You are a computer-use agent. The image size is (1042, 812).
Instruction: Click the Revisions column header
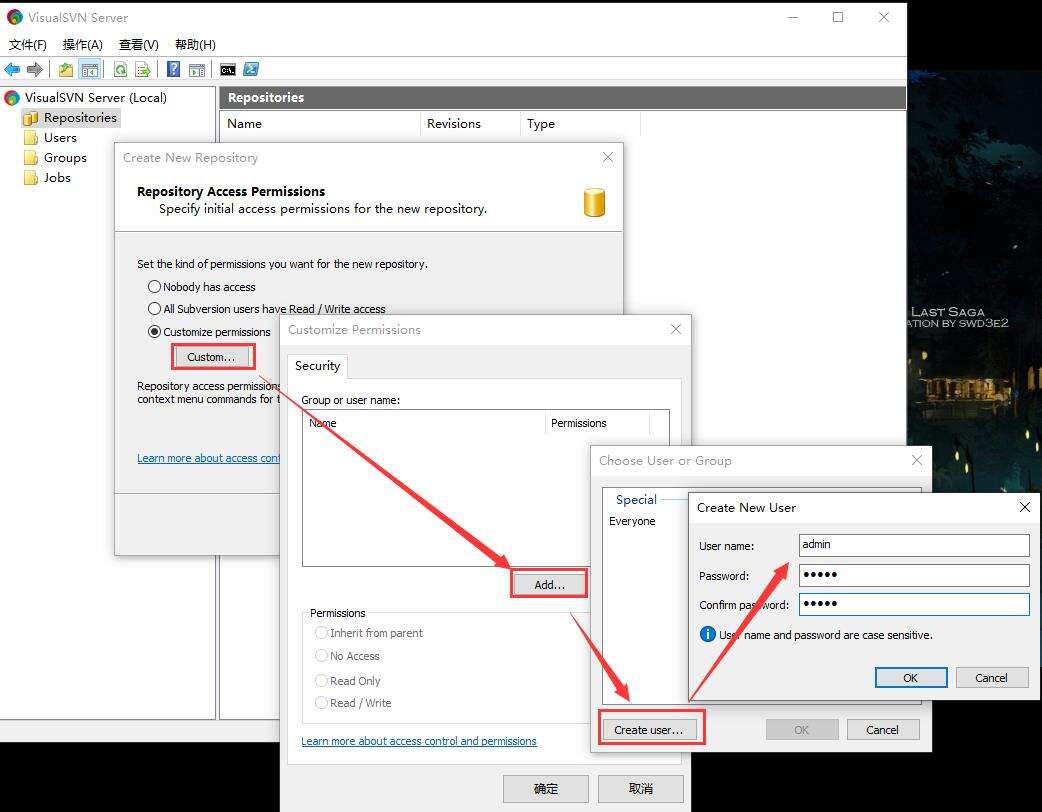[470, 124]
